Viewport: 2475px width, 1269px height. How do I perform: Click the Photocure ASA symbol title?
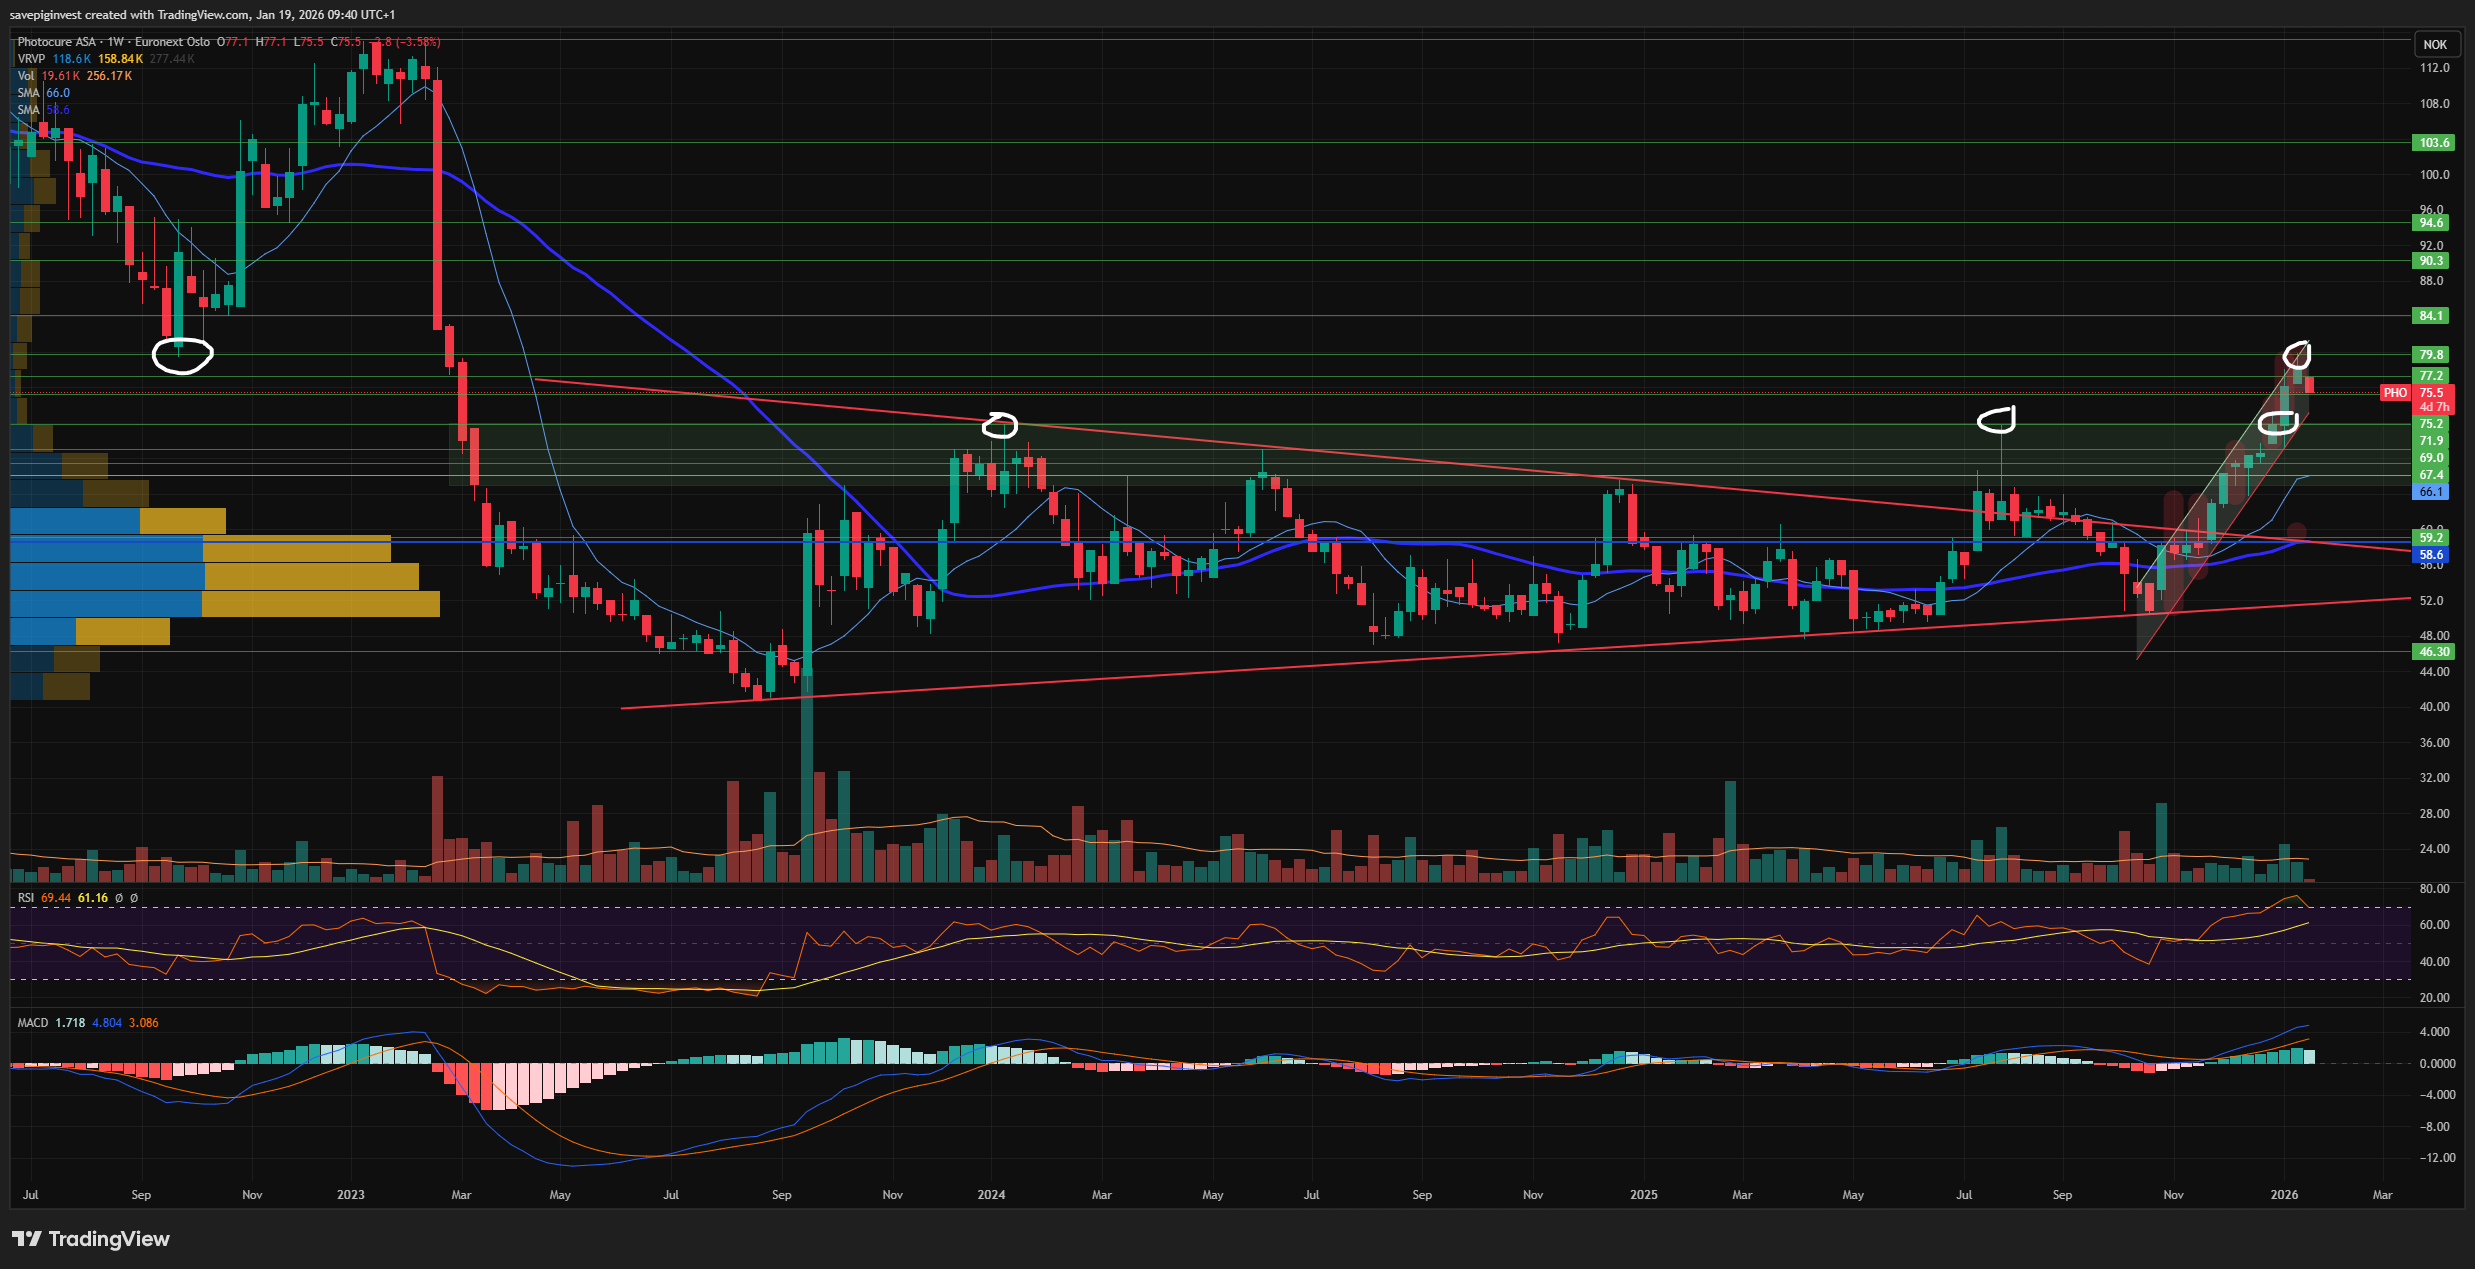[57, 42]
